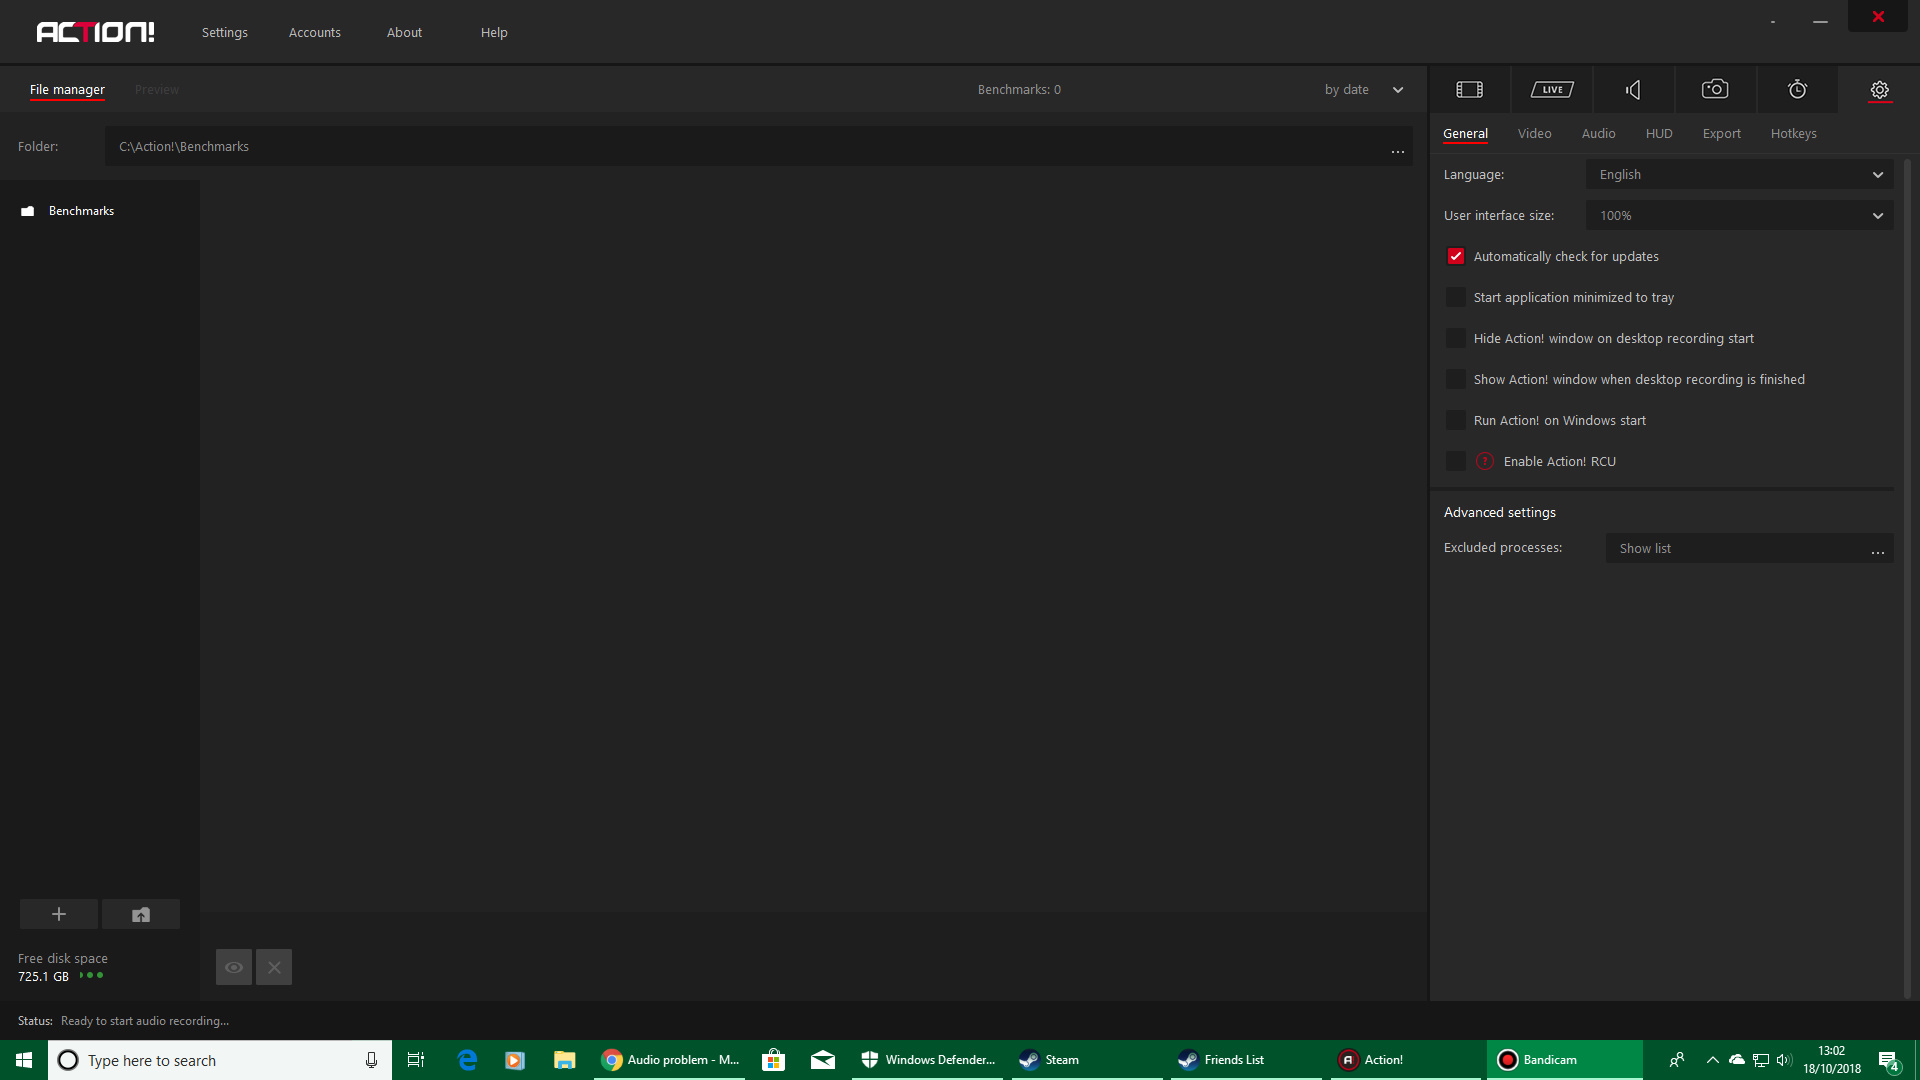This screenshot has width=1920, height=1080.
Task: Open the Settings panel gear icon
Action: tap(1879, 90)
